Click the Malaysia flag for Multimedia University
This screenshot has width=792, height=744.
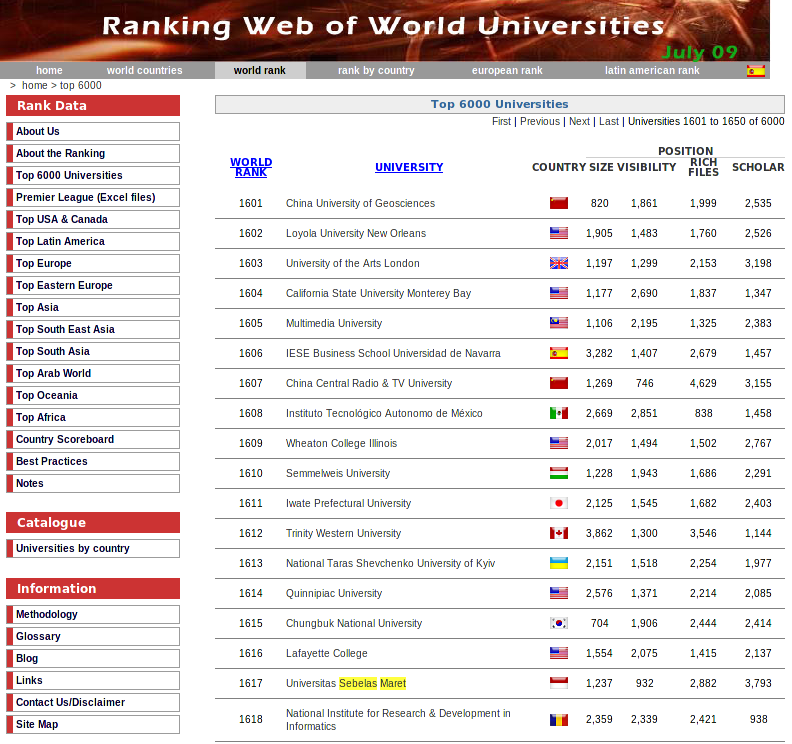click(x=559, y=323)
